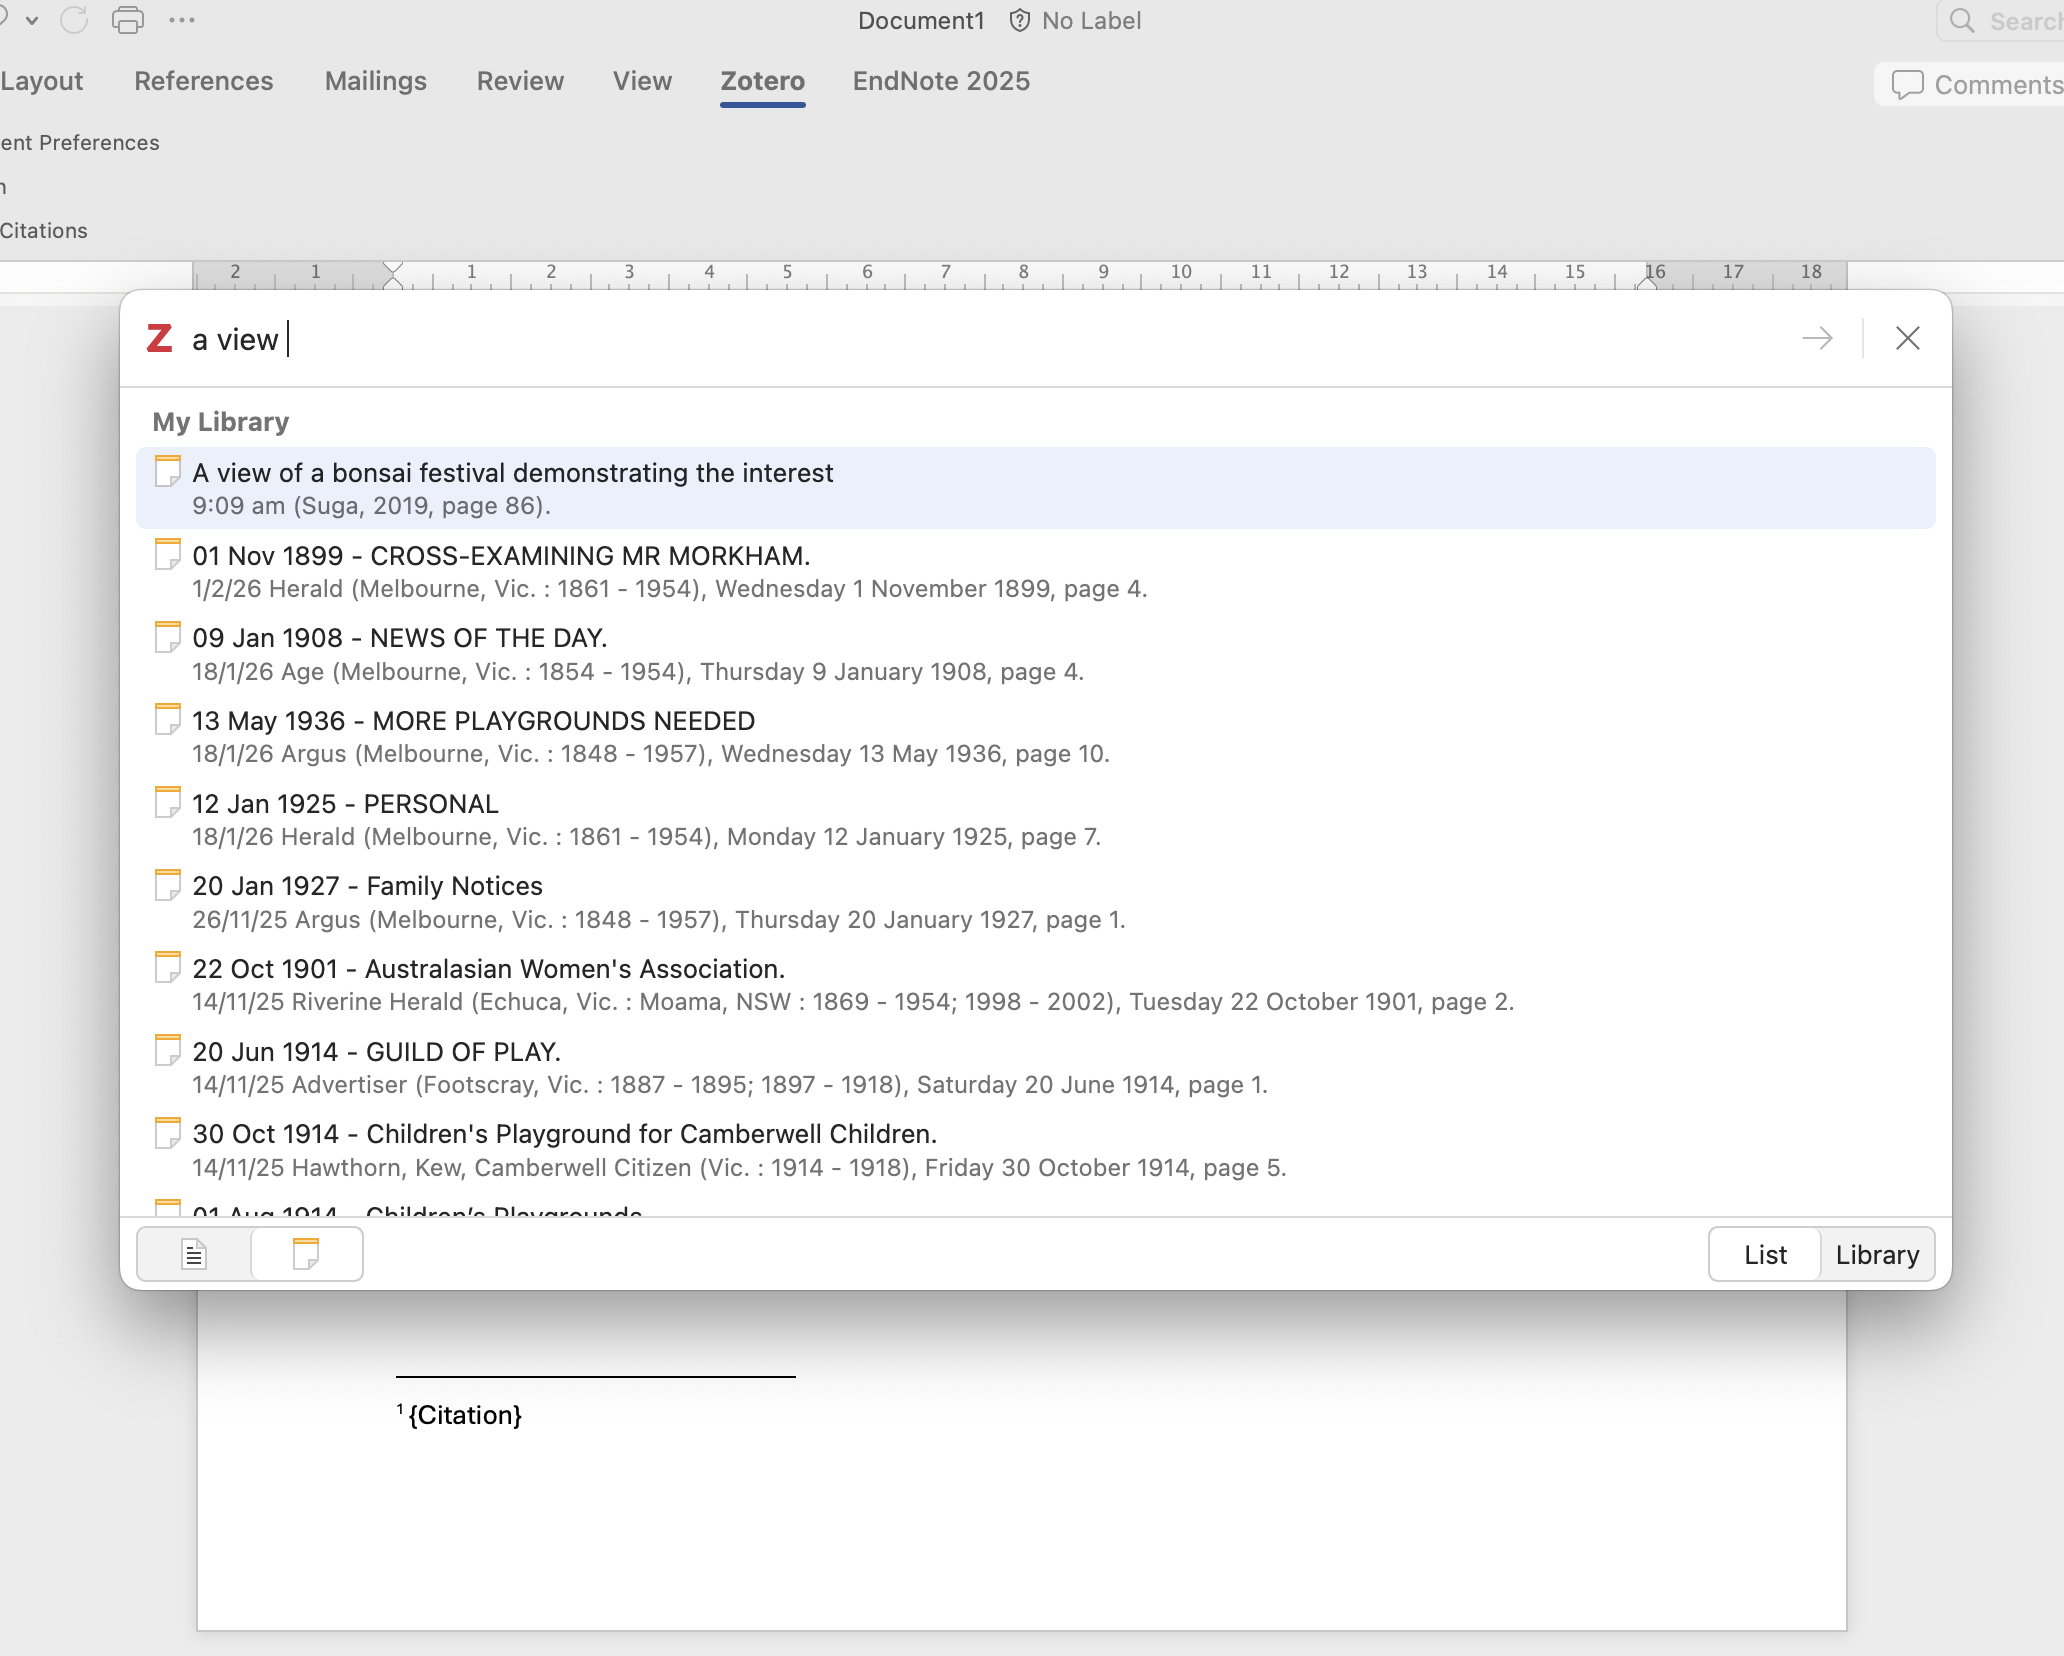Click the {Citation} footnote placeholder
The image size is (2064, 1656).
465,1415
